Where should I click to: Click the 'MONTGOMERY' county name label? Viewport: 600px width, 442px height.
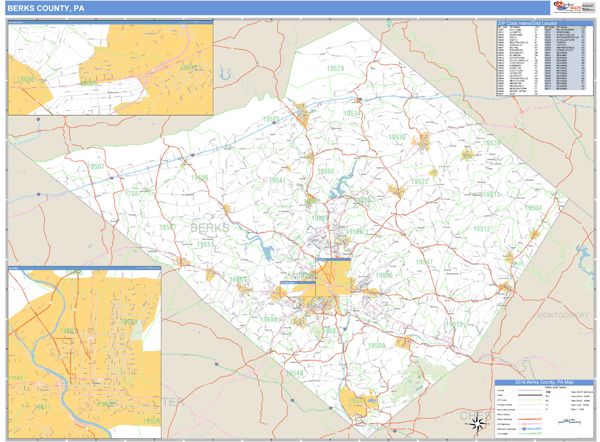click(x=563, y=315)
